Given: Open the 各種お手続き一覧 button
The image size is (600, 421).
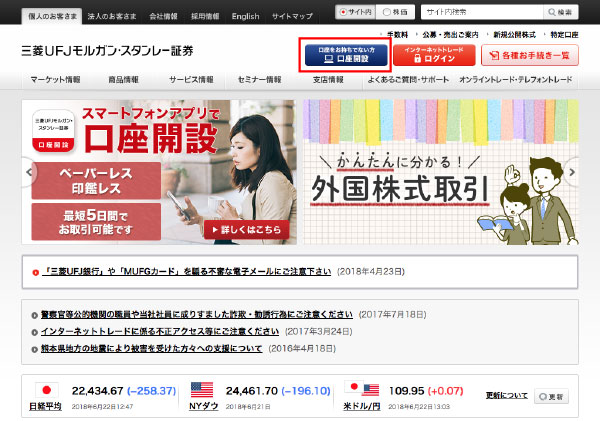Looking at the screenshot, I should [530, 55].
